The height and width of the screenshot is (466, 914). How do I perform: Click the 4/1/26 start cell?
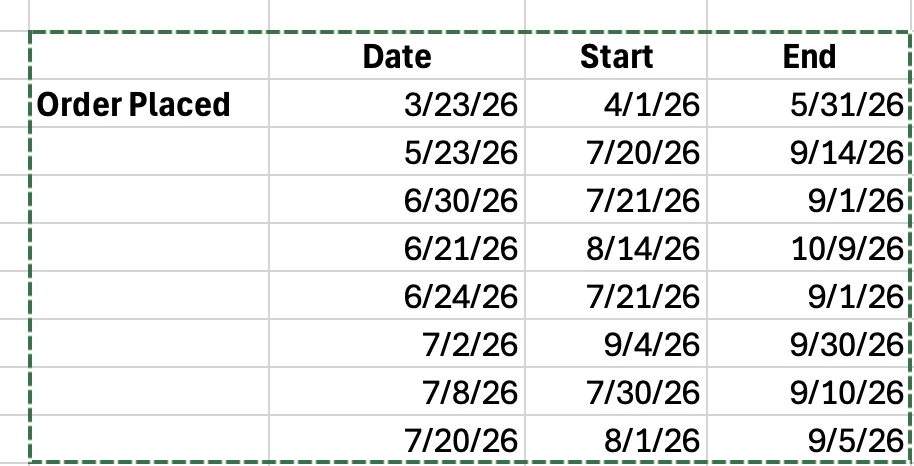click(616, 103)
